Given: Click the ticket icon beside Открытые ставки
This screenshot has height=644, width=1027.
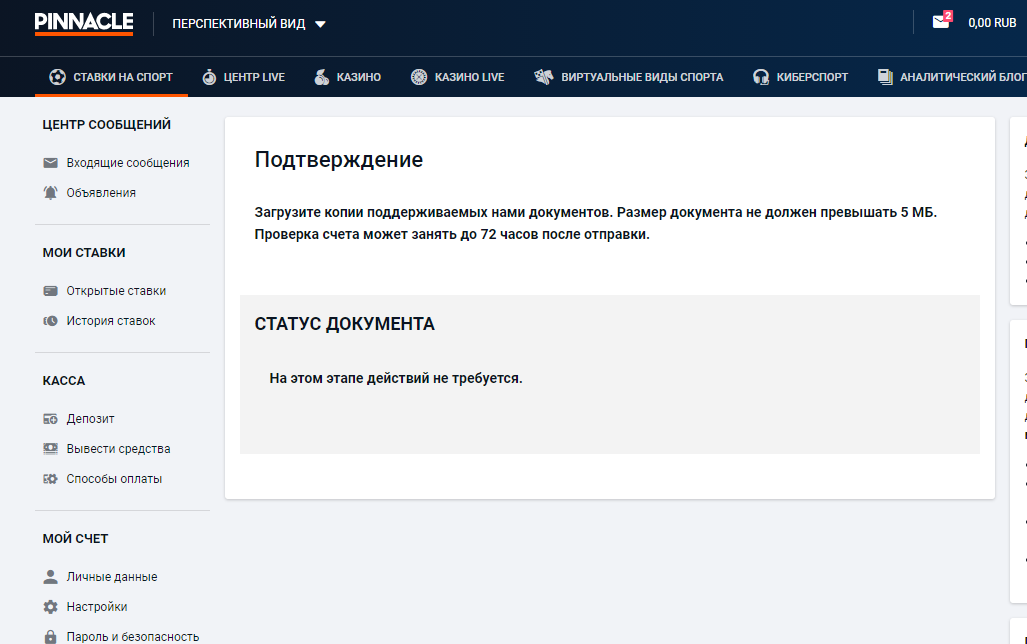Looking at the screenshot, I should point(50,291).
